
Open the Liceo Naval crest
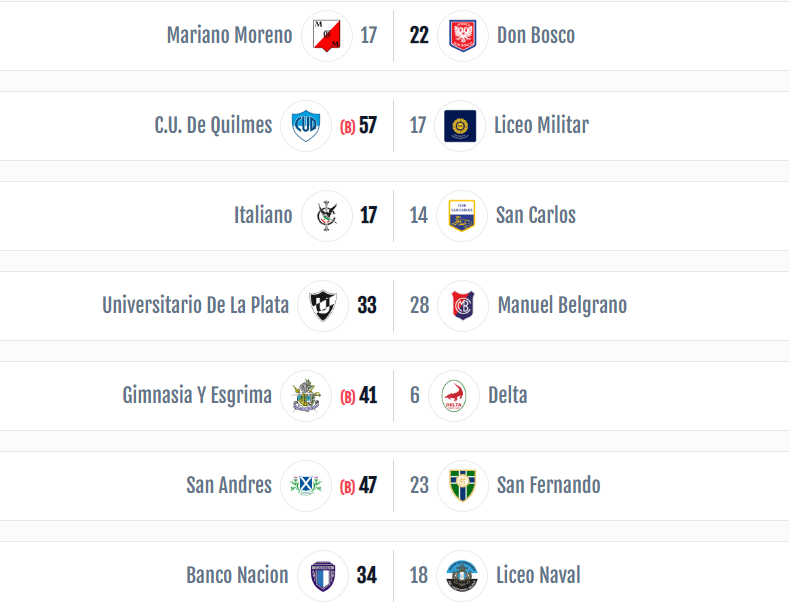[461, 576]
